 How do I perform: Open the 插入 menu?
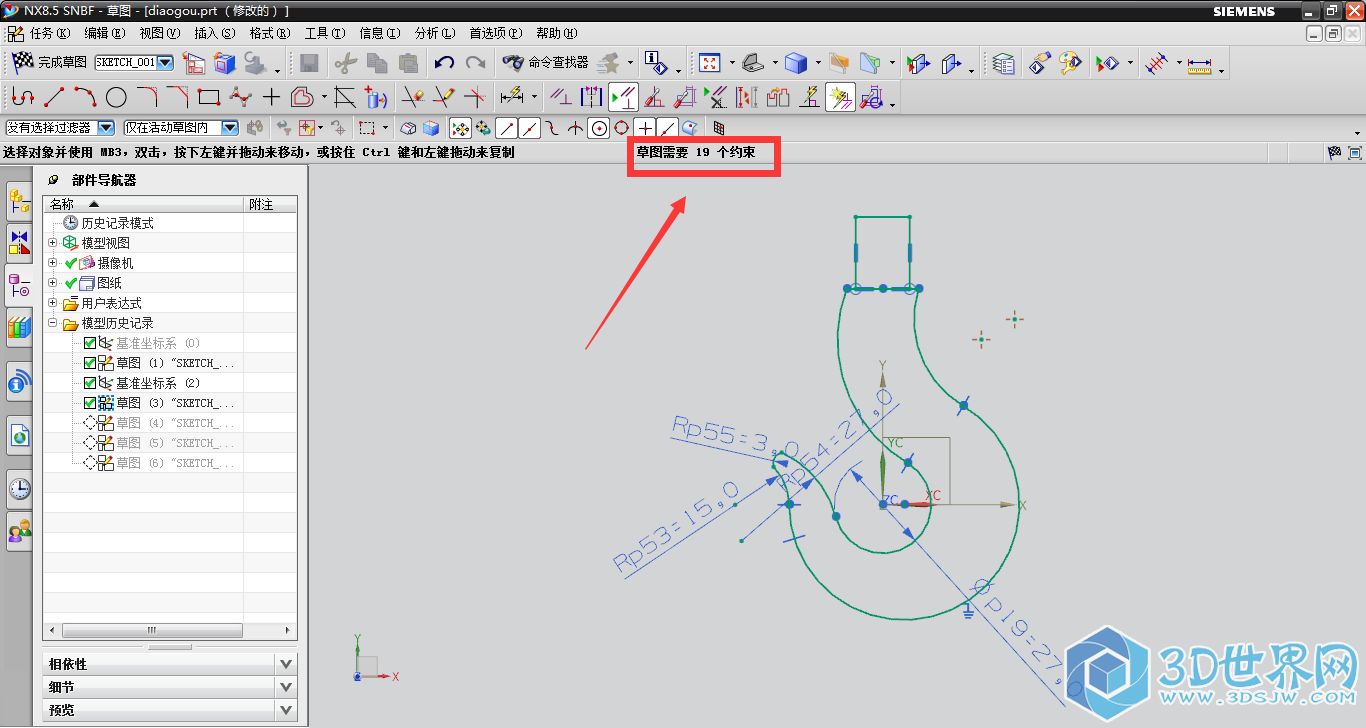pyautogui.click(x=214, y=33)
